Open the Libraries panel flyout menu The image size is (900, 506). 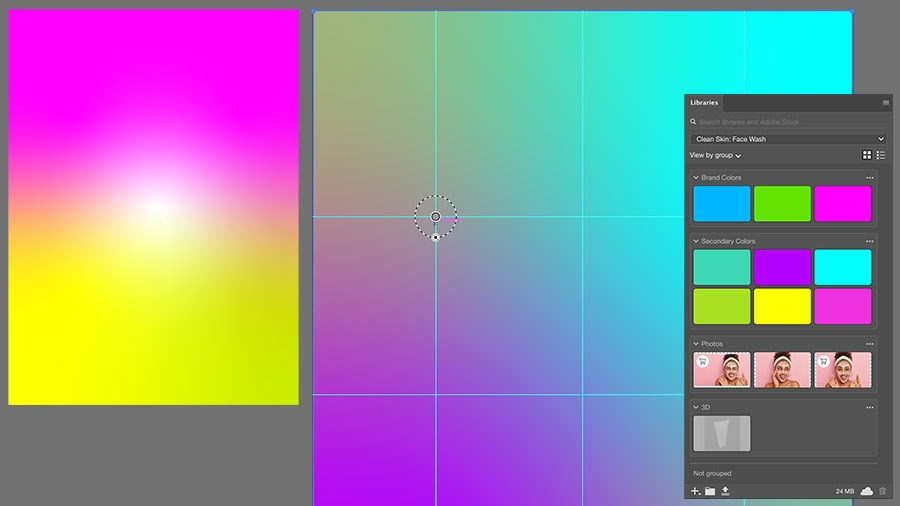(886, 103)
